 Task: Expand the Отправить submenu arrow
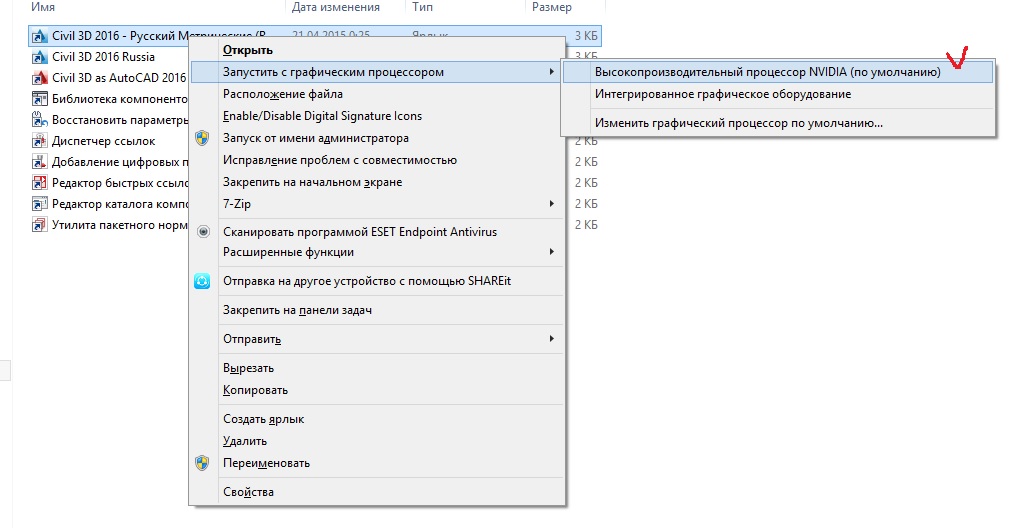click(551, 339)
